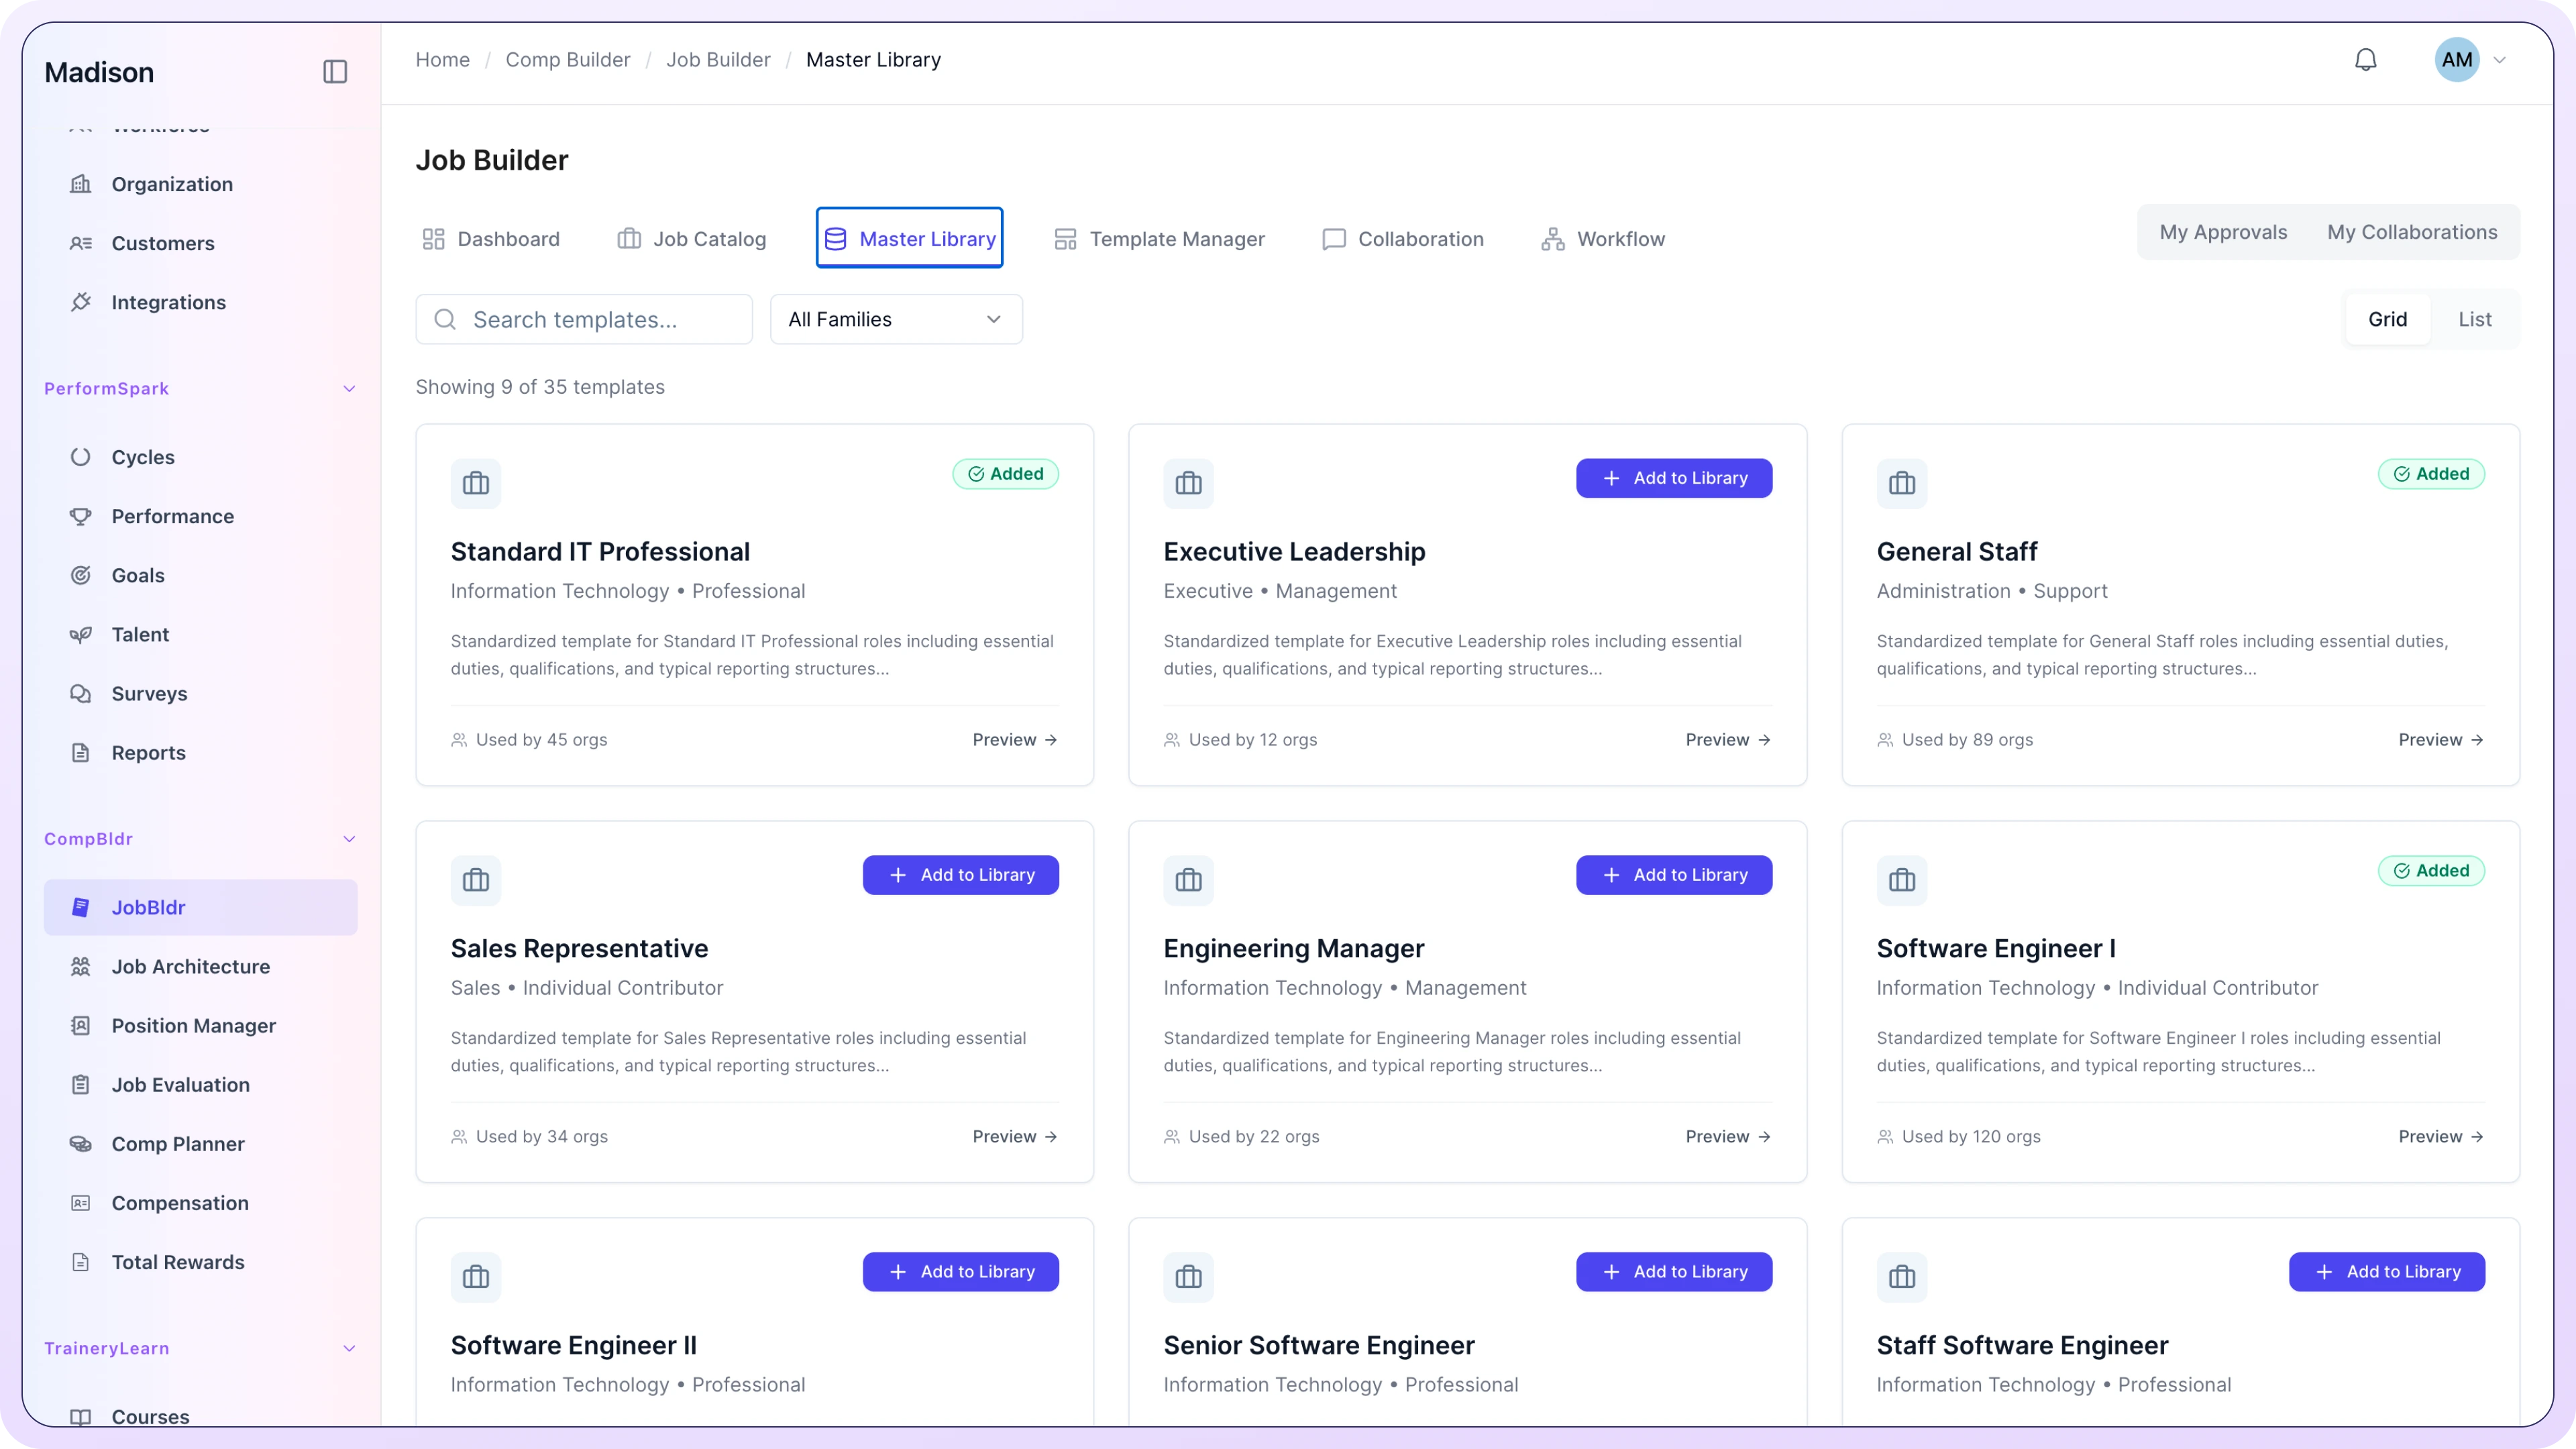Image resolution: width=2576 pixels, height=1449 pixels.
Task: Collapse the CompBldr section
Action: point(349,839)
